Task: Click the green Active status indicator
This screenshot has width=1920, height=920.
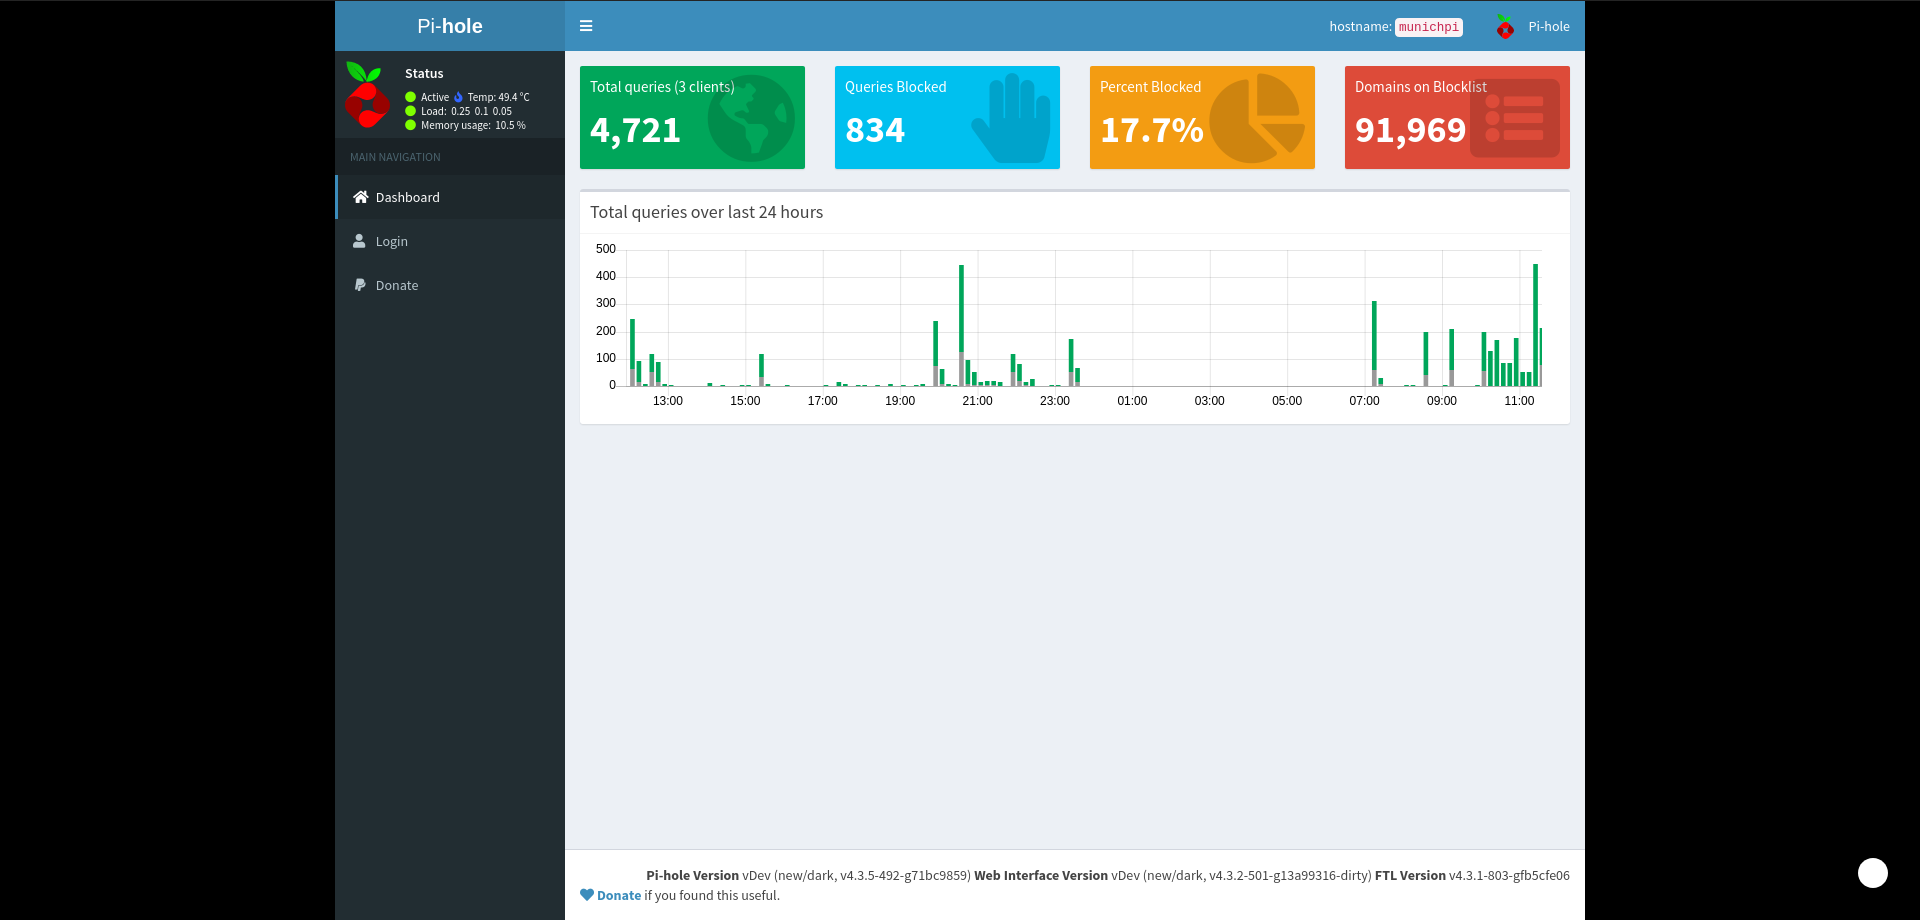Action: coord(409,97)
